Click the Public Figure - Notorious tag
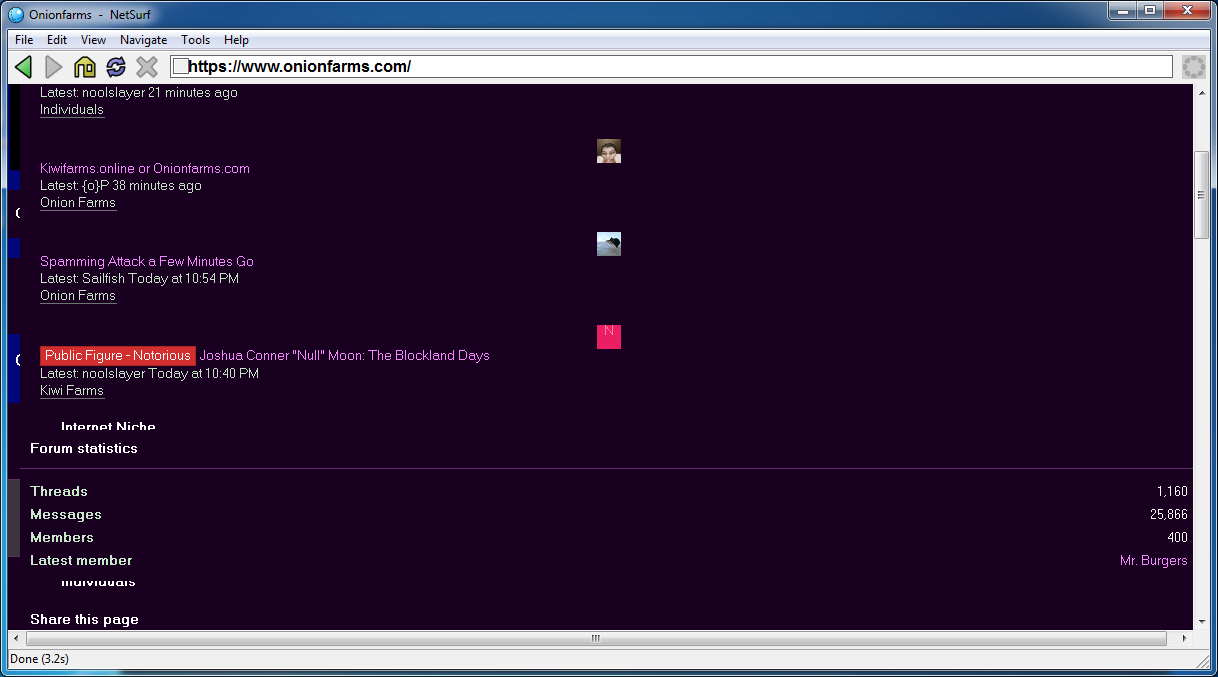The image size is (1218, 677). click(x=117, y=356)
